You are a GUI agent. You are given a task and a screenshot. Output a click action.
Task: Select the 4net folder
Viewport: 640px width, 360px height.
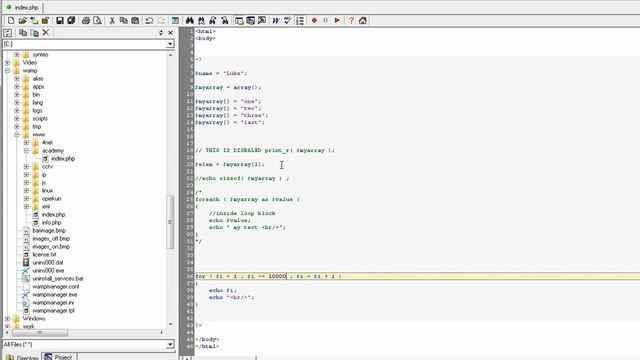[47, 142]
